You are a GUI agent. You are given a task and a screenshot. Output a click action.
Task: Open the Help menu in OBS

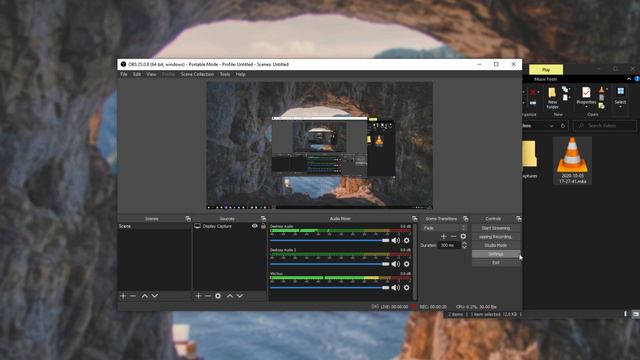click(240, 74)
